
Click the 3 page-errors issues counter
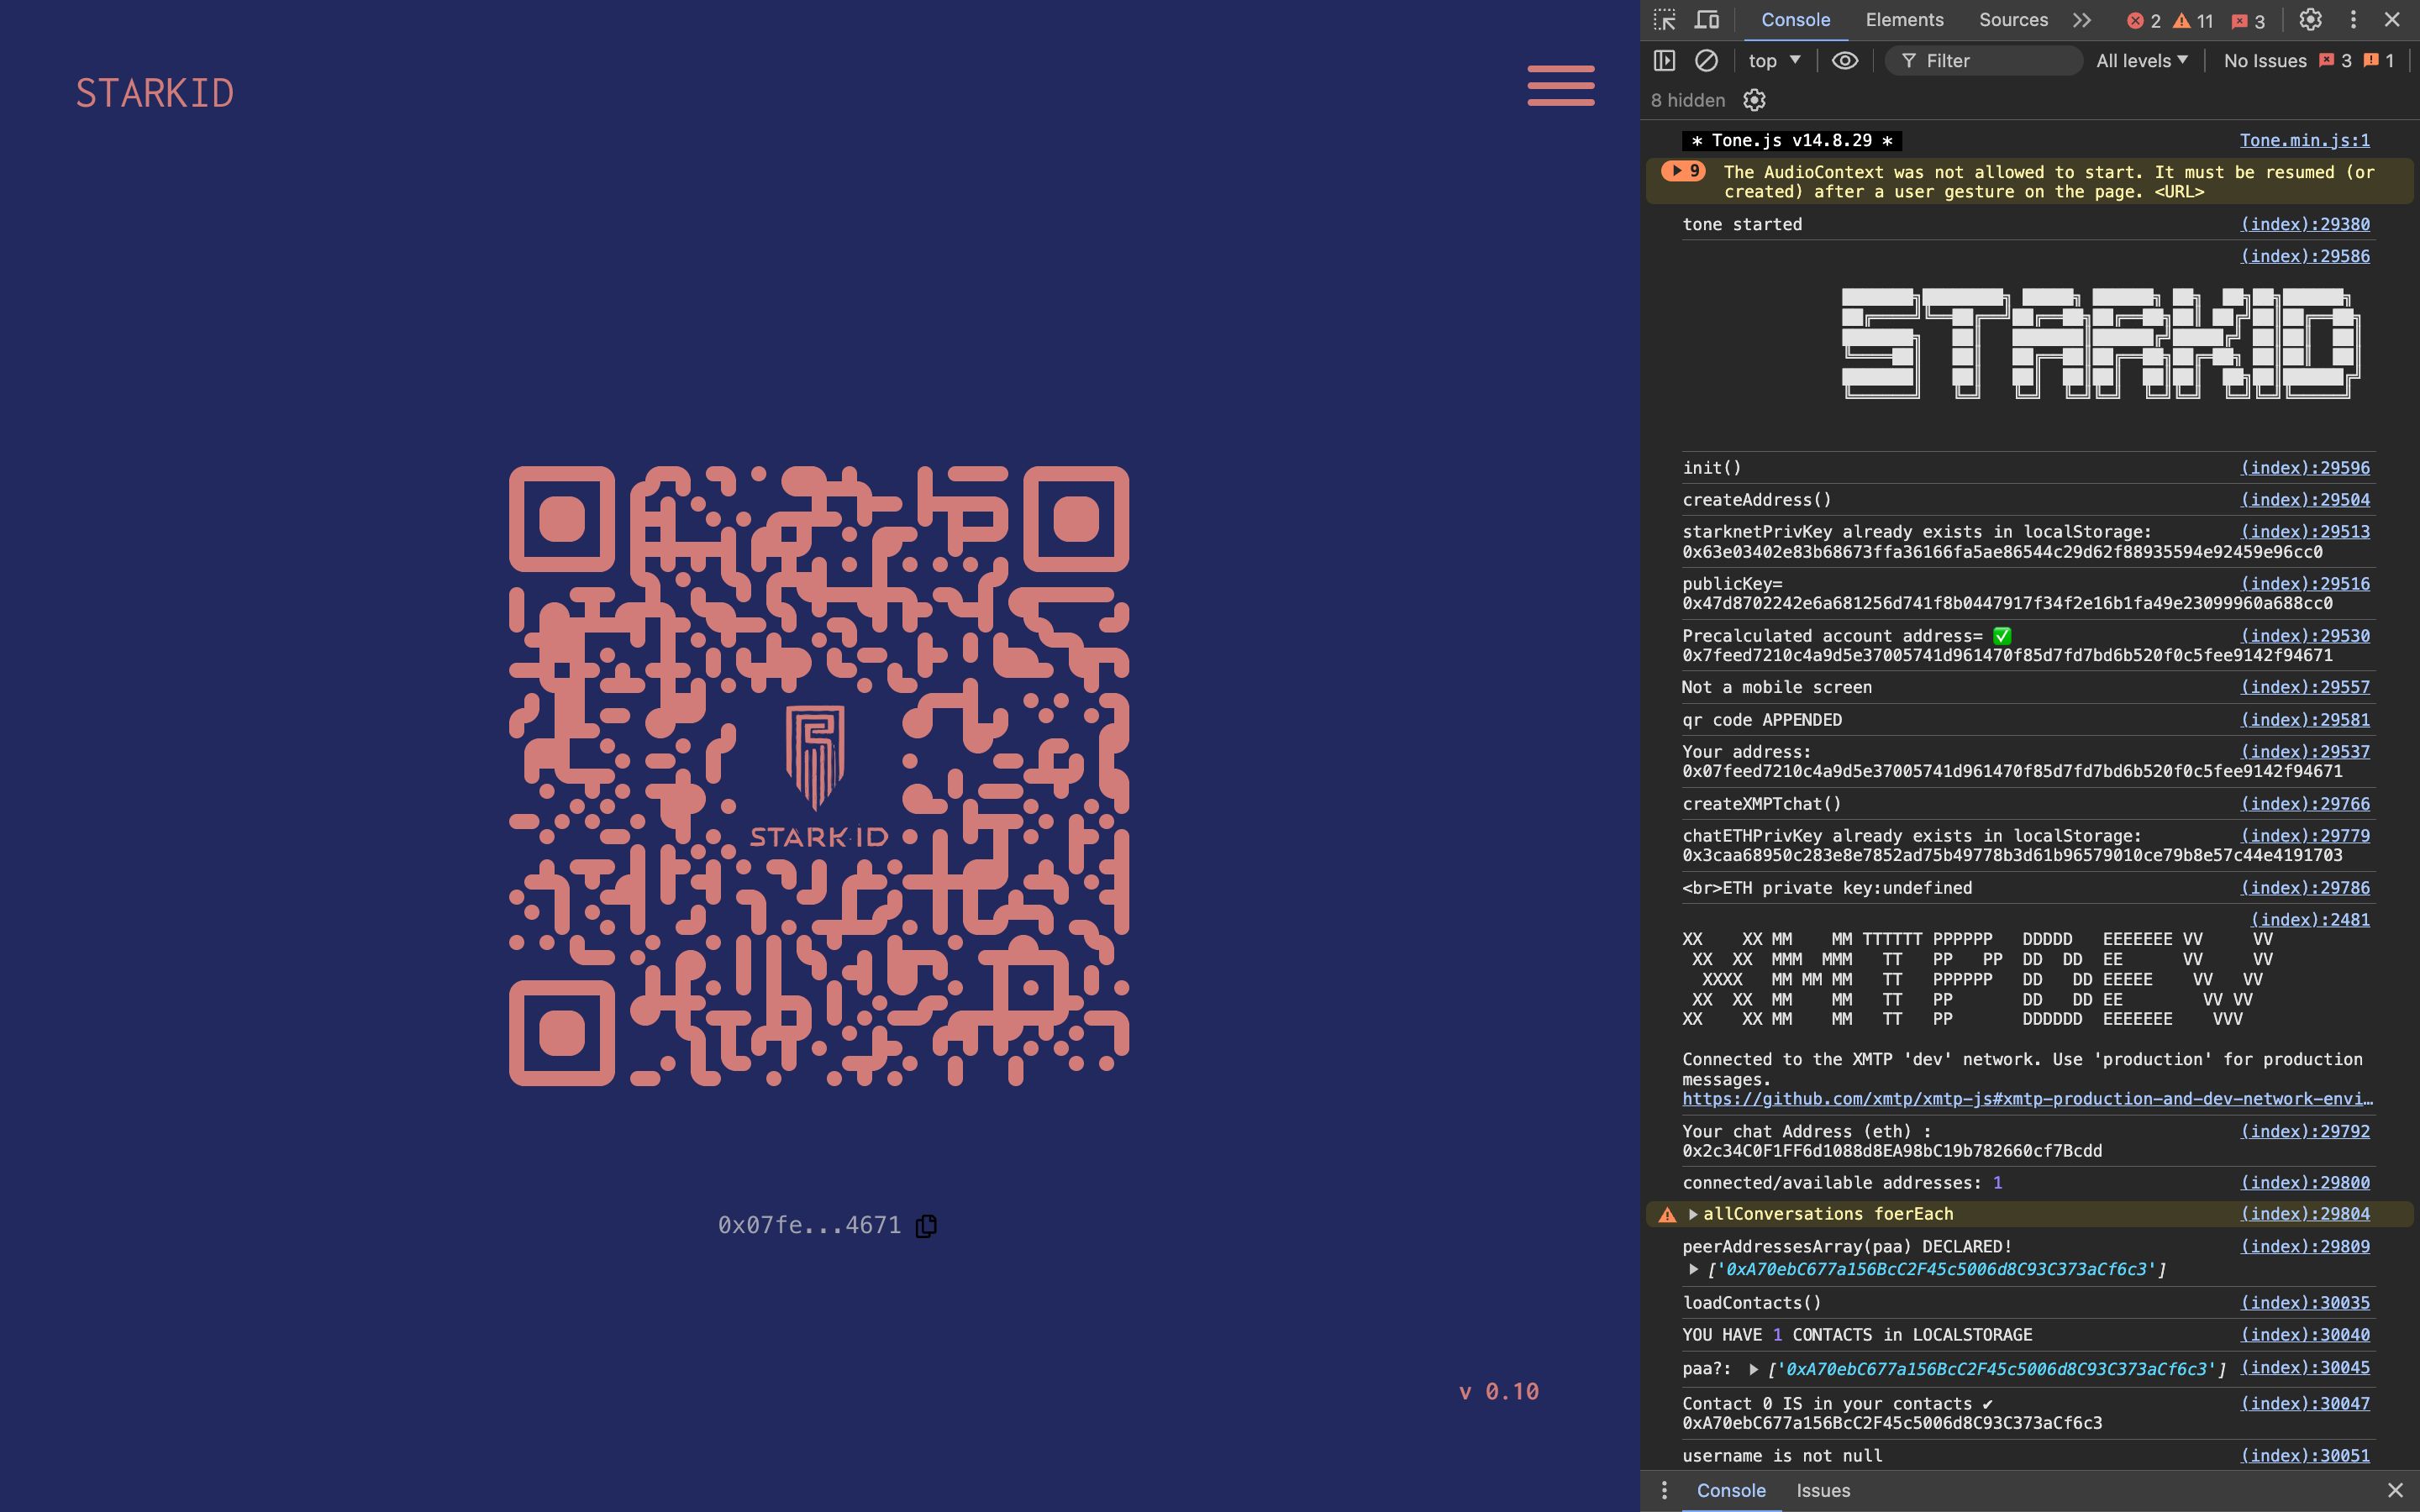coord(2336,61)
